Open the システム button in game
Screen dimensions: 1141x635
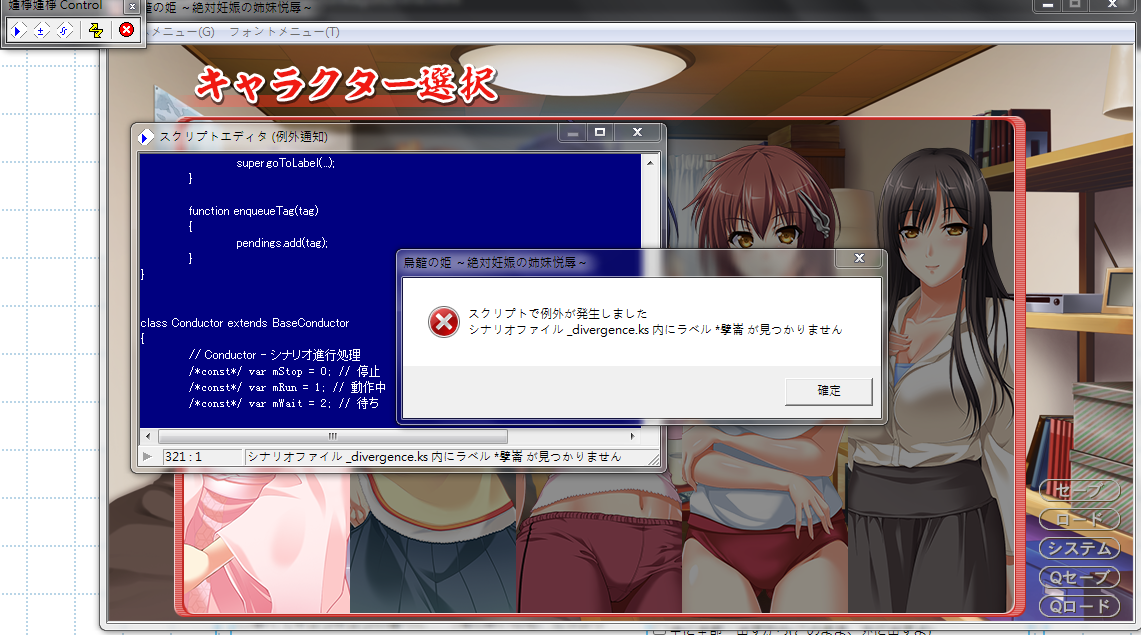tap(1078, 549)
